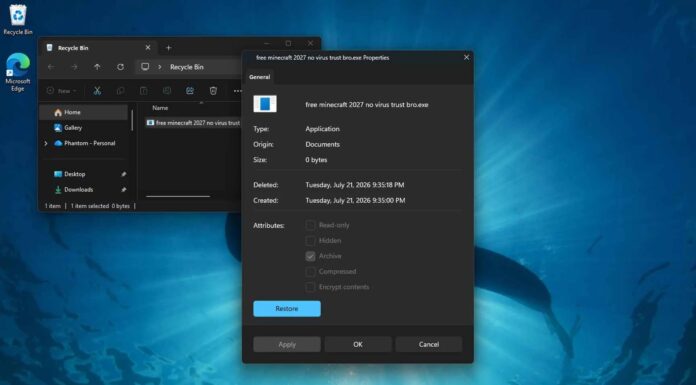Open the Downloads quick access folder

click(x=84, y=190)
